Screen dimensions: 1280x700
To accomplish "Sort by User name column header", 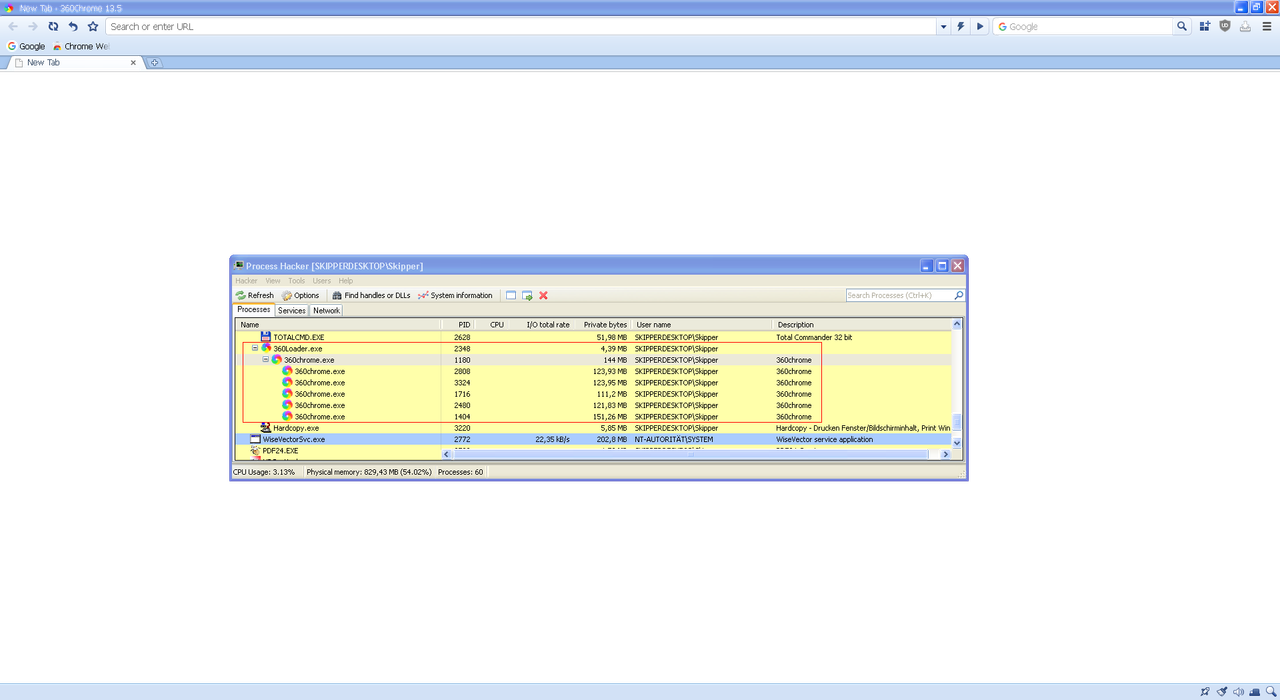I will click(701, 325).
